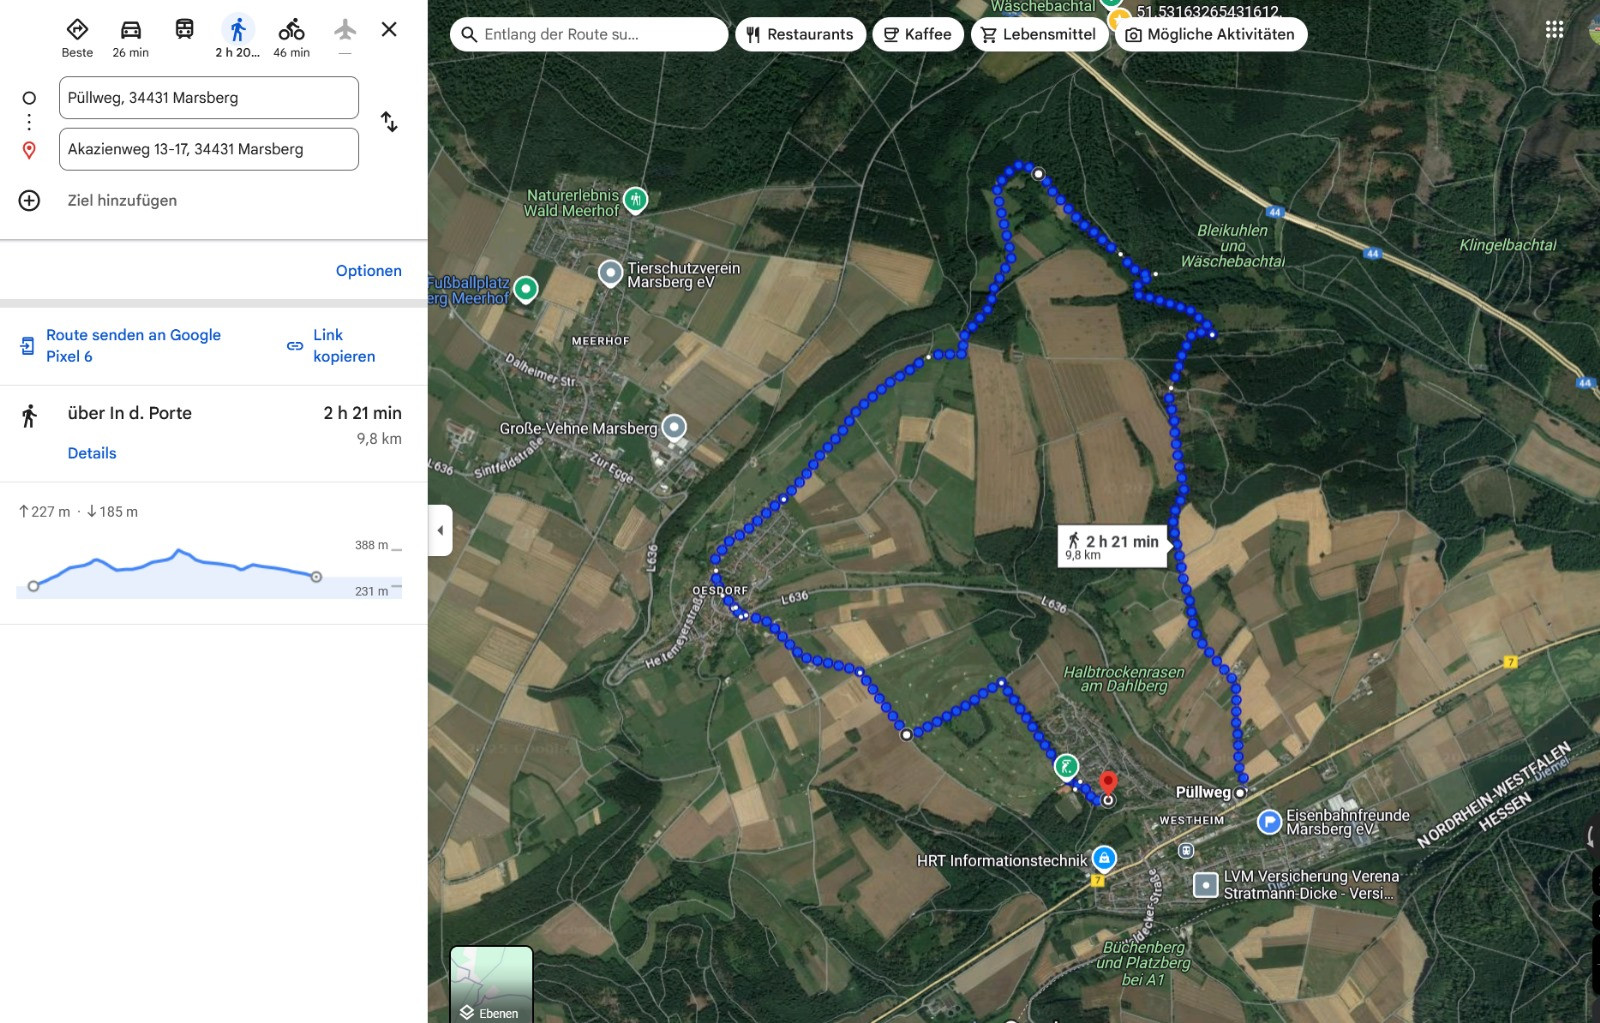Screen dimensions: 1600x1023
Task: Open the Optionen route settings
Action: point(368,271)
